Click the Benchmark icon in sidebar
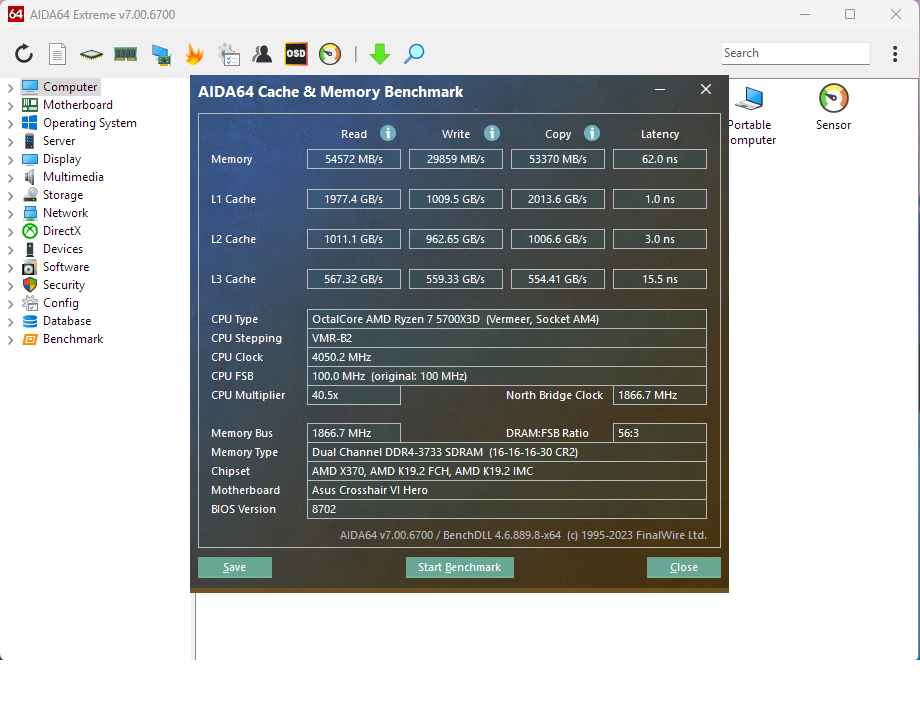 [x=30, y=339]
